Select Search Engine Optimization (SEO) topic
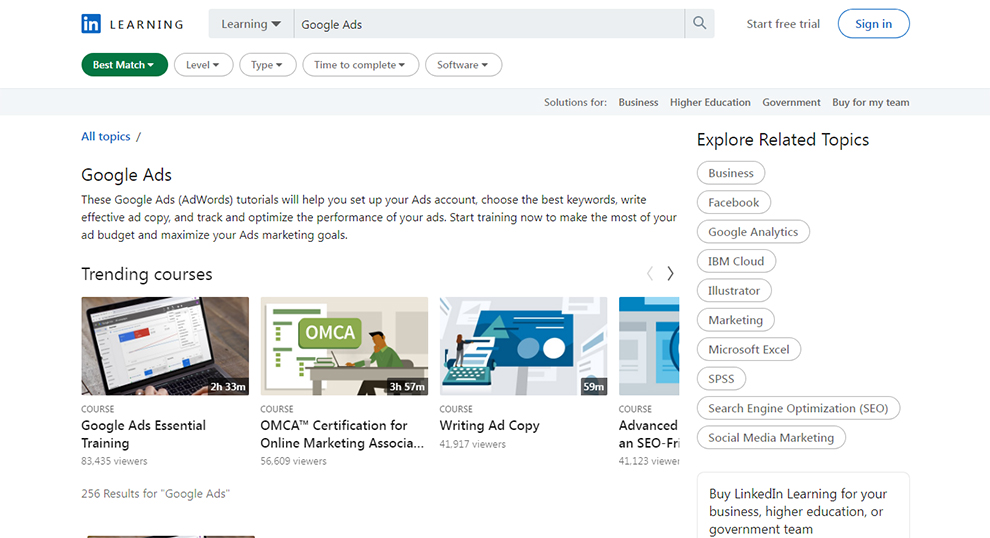 pyautogui.click(x=798, y=408)
